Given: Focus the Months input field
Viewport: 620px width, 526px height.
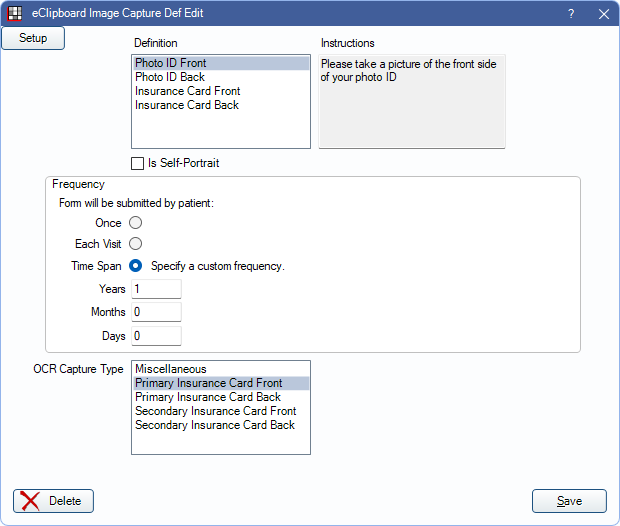Looking at the screenshot, I should (156, 312).
